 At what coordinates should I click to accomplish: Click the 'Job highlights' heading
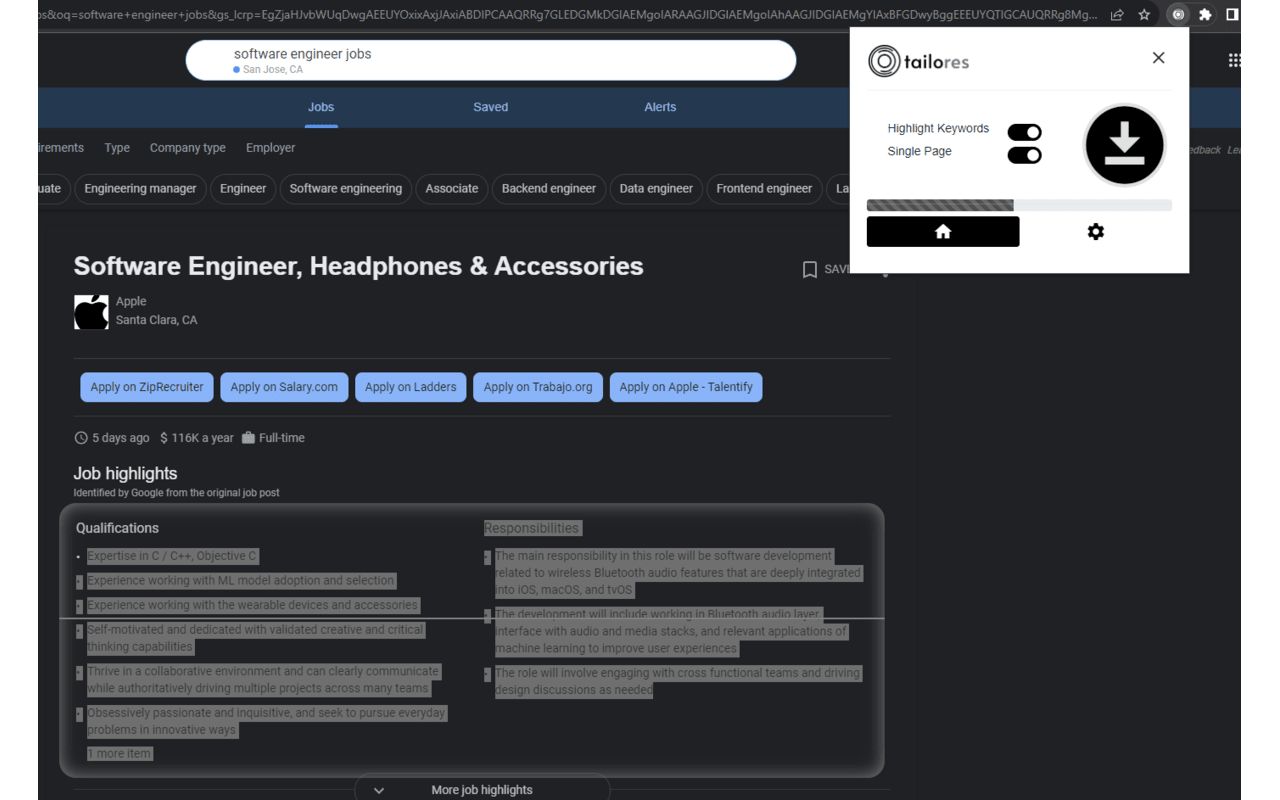point(125,473)
